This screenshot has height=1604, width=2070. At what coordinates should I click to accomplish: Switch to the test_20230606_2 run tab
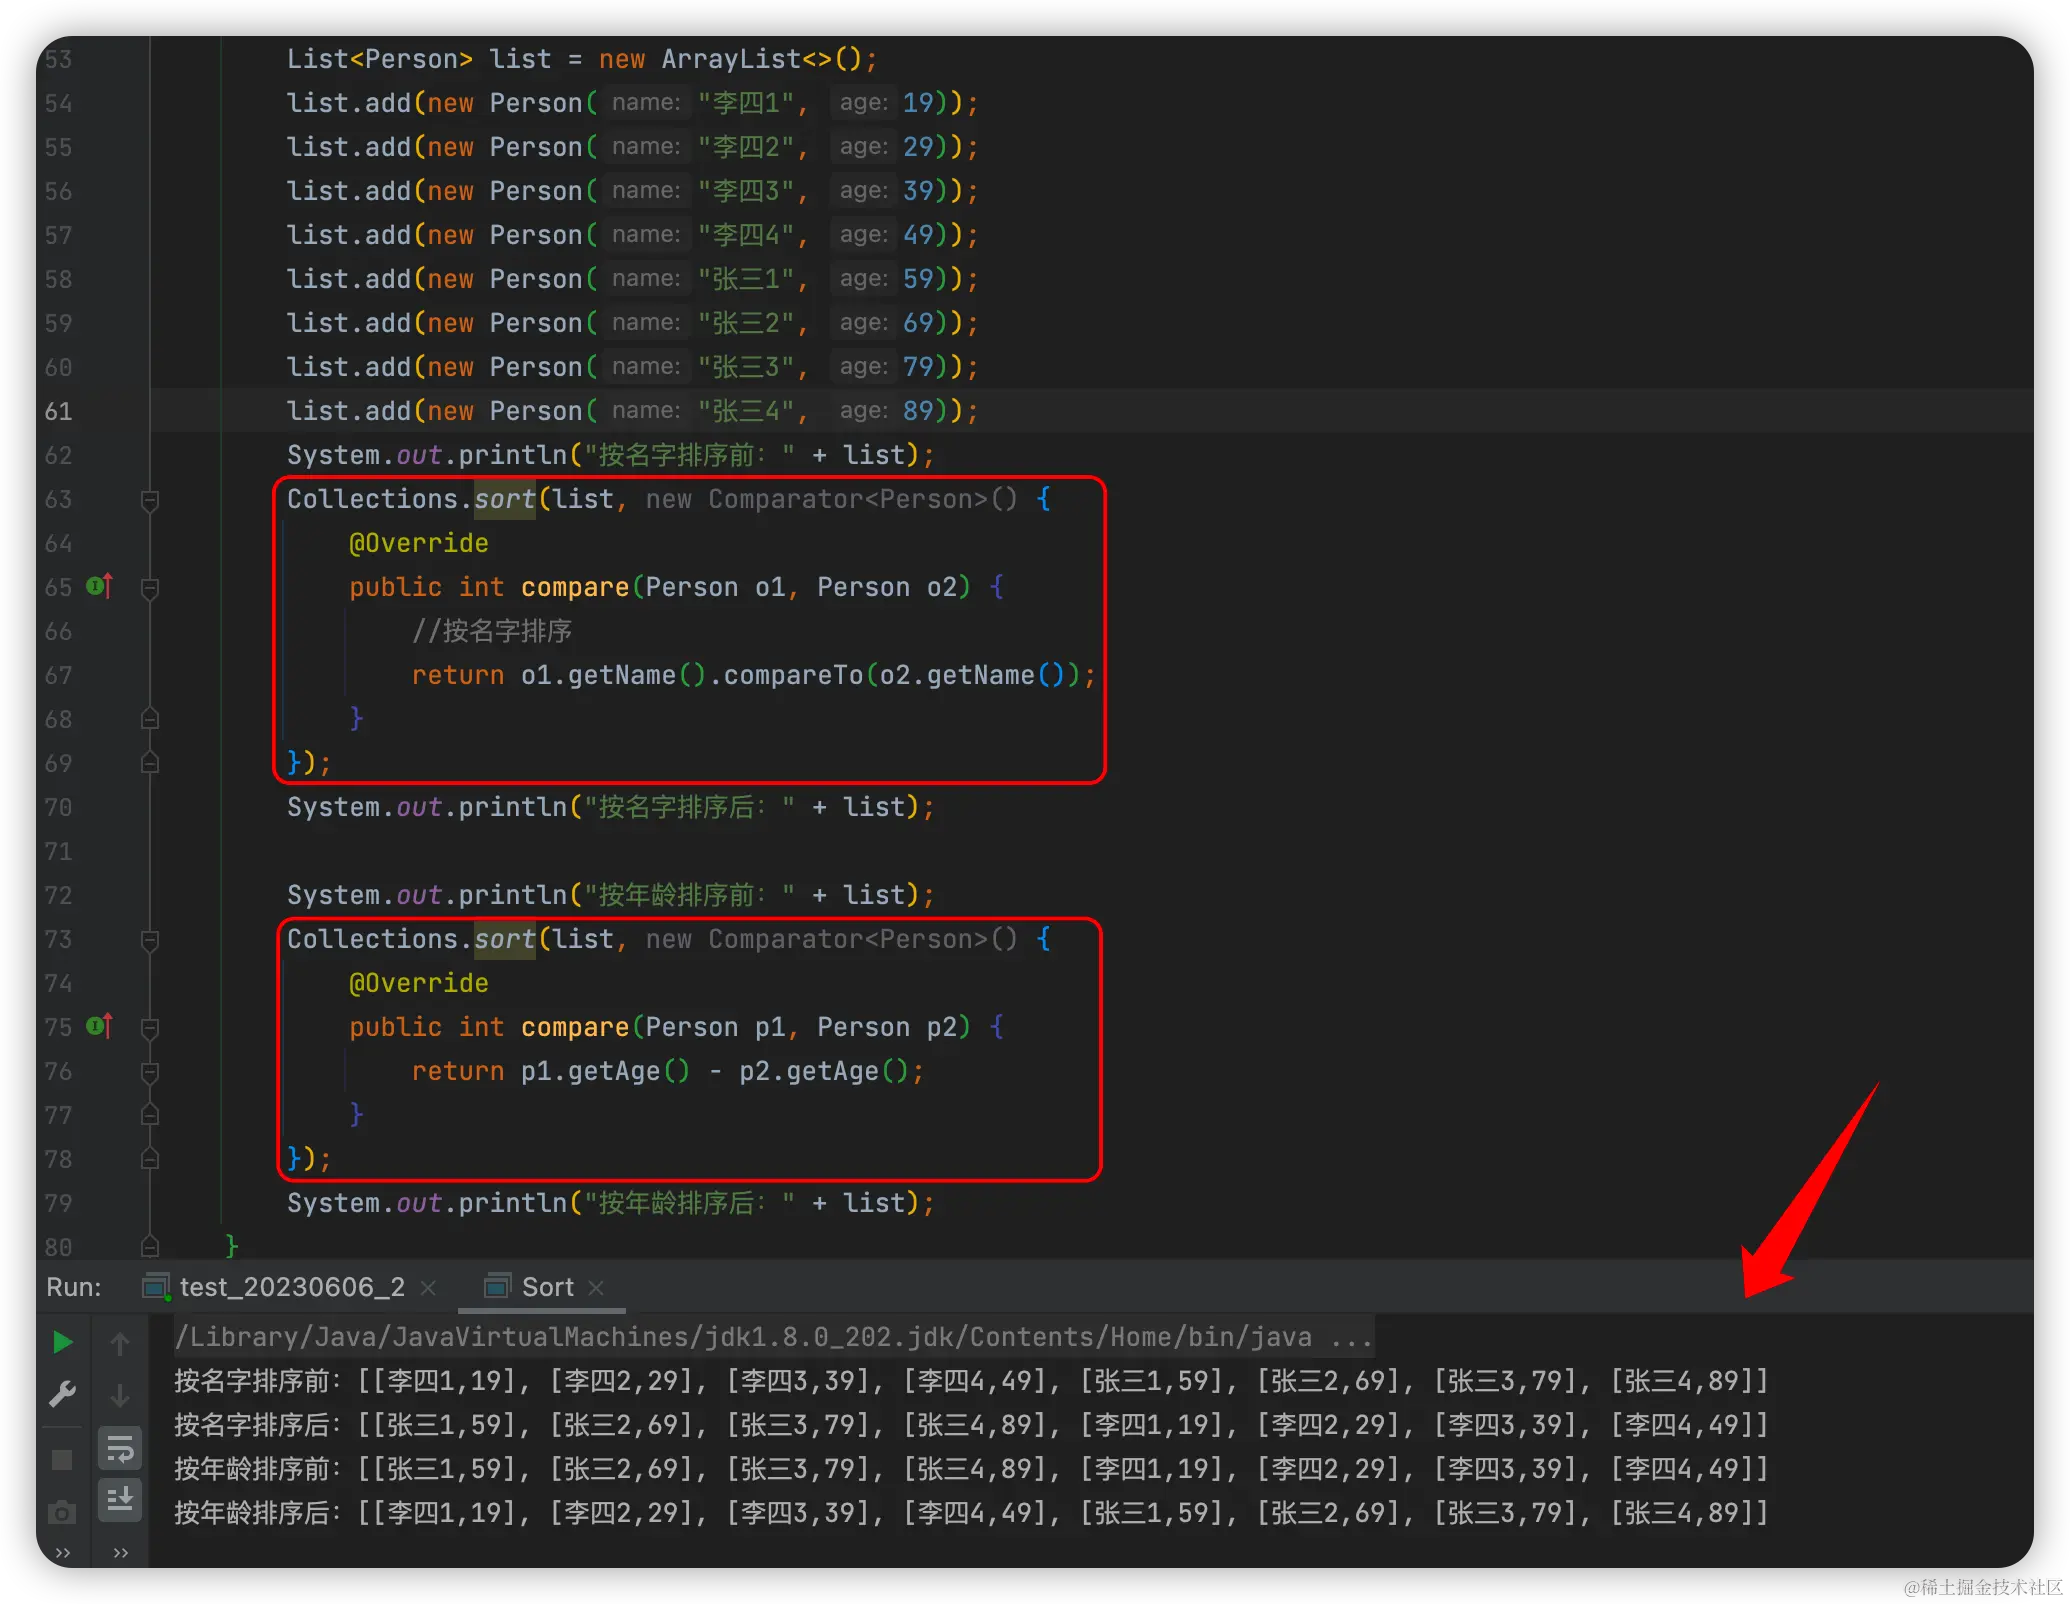292,1287
